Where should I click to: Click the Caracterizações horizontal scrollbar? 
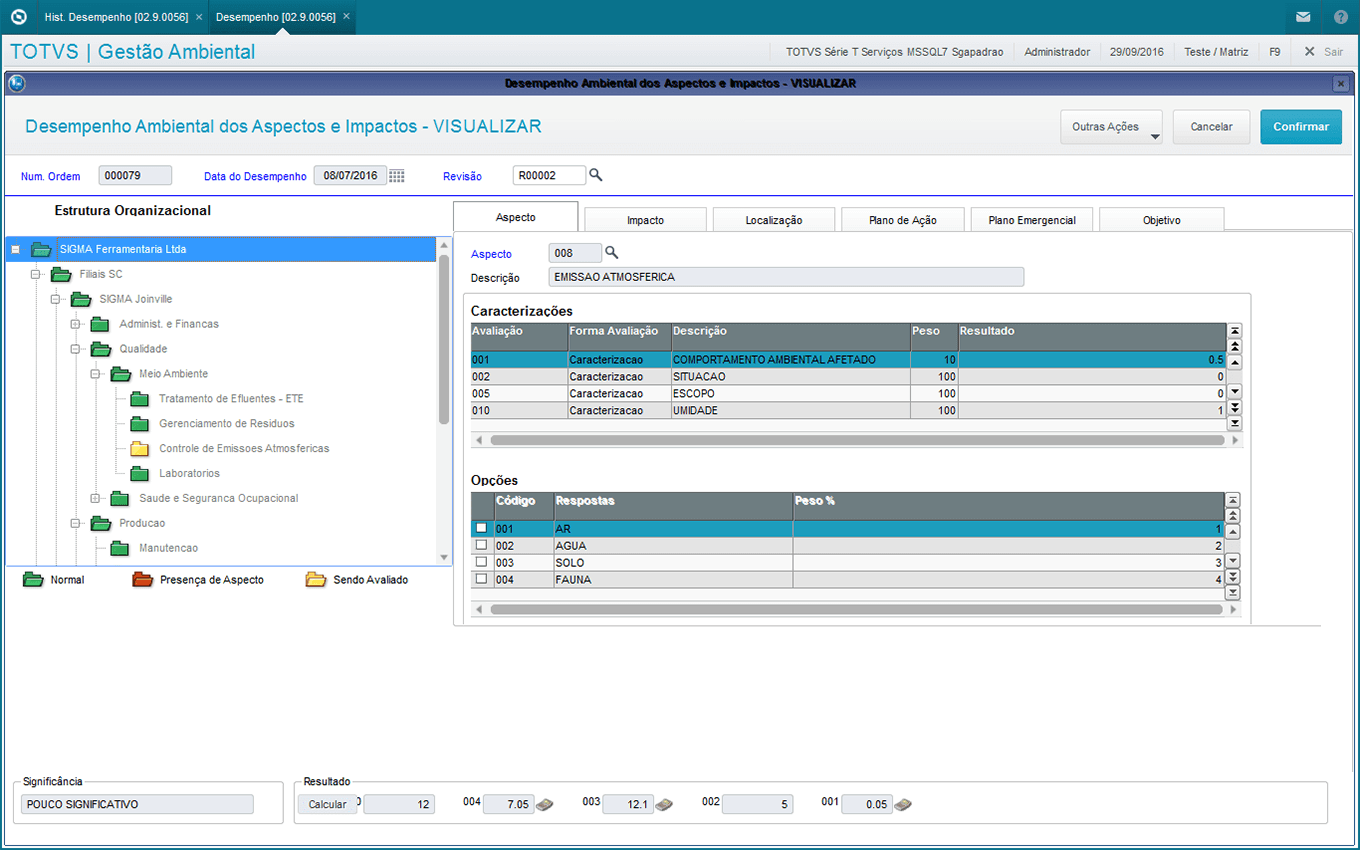tap(856, 440)
